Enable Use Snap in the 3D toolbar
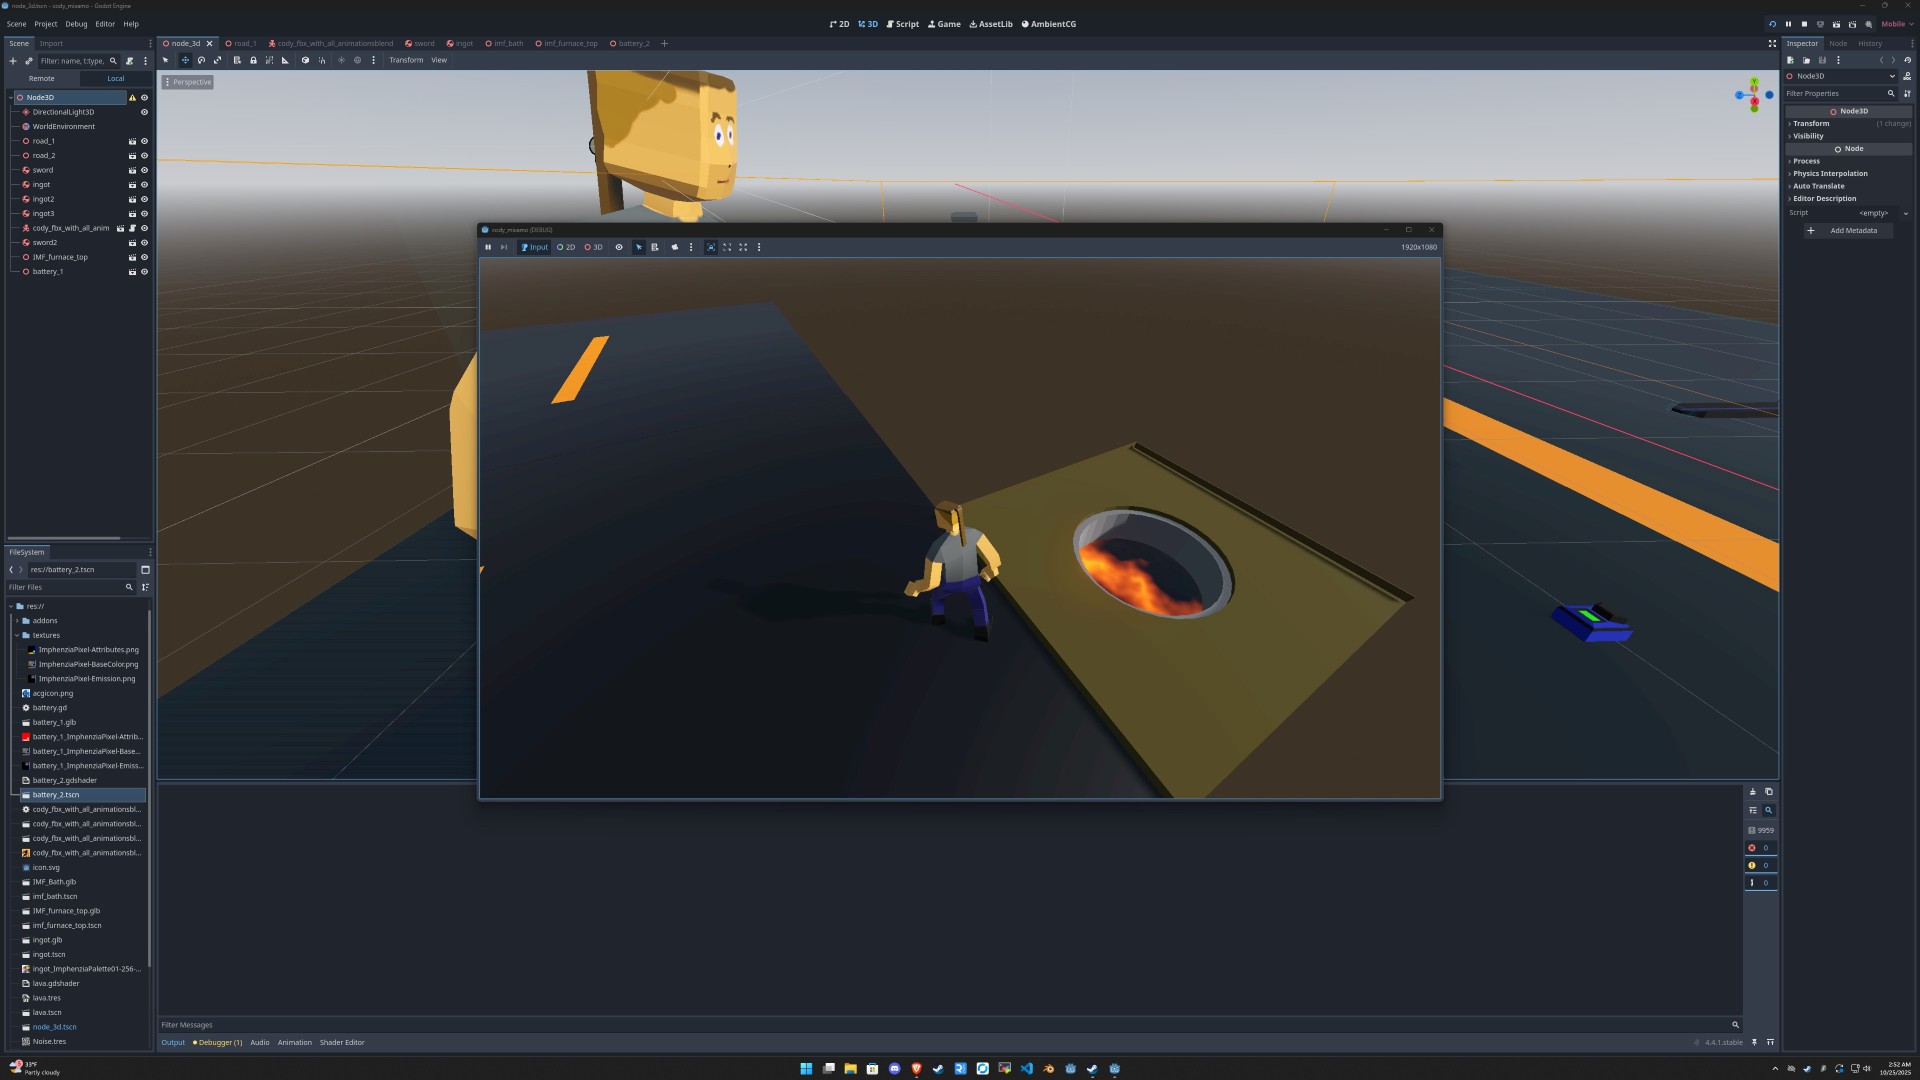The height and width of the screenshot is (1080, 1920). pos(322,60)
